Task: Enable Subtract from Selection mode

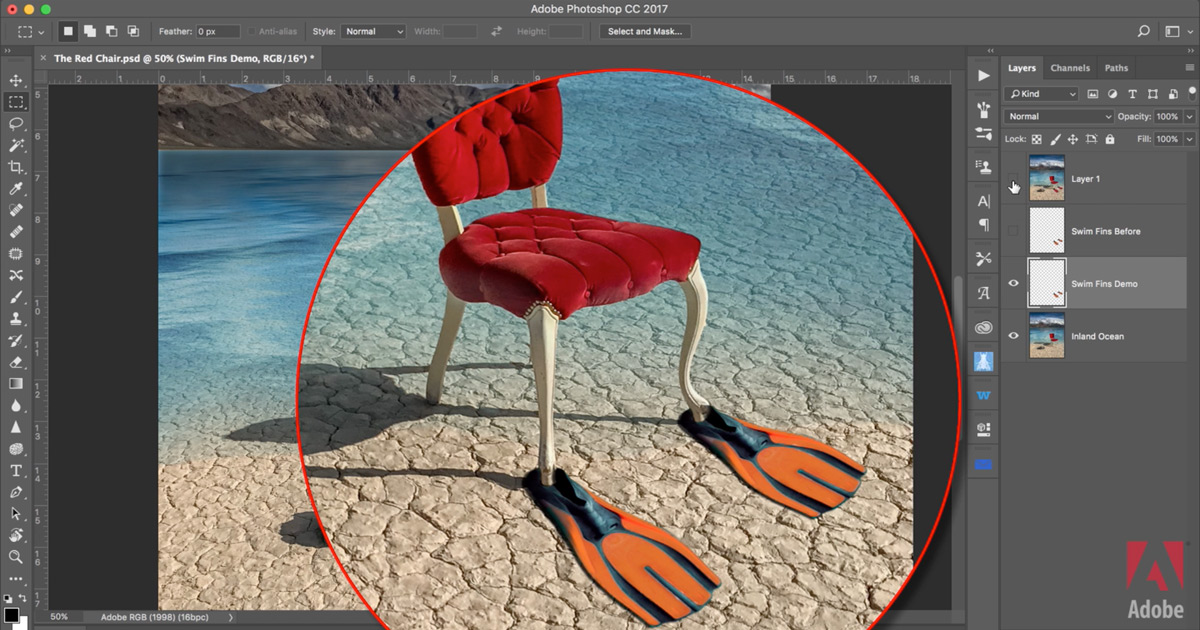Action: tap(111, 31)
